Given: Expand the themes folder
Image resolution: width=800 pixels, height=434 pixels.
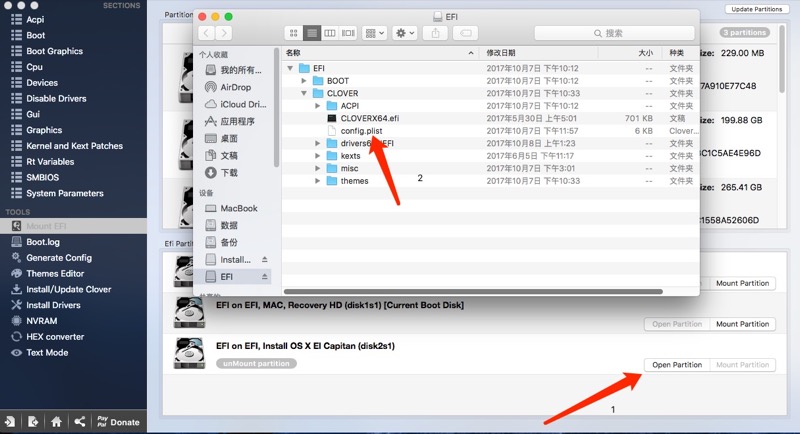Looking at the screenshot, I should (317, 181).
